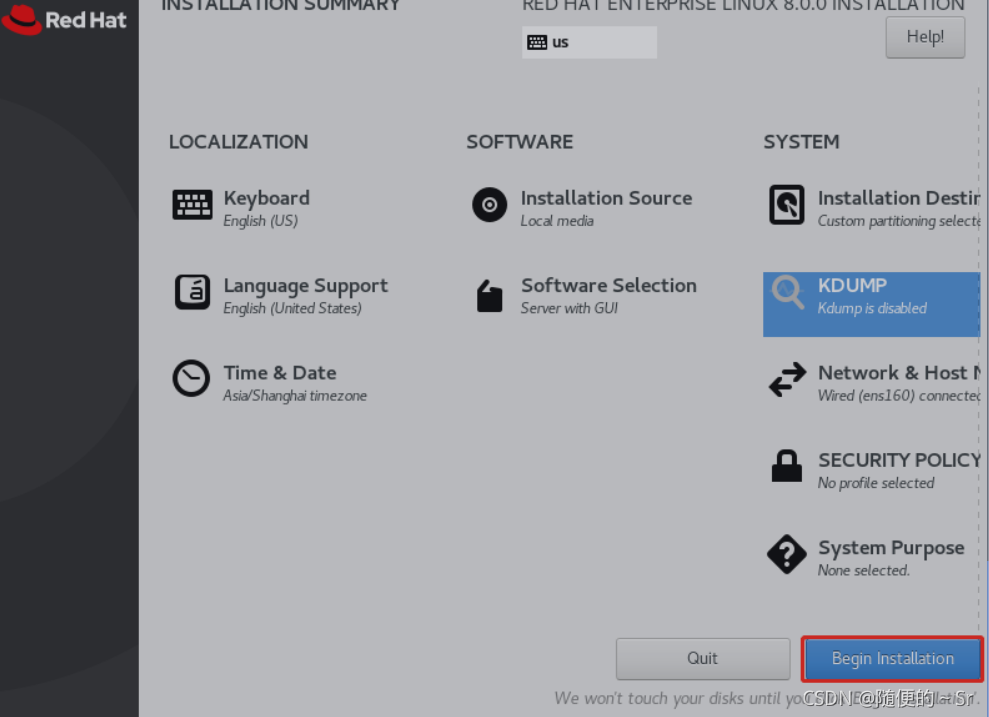Open the Software Selection title

pos(609,286)
